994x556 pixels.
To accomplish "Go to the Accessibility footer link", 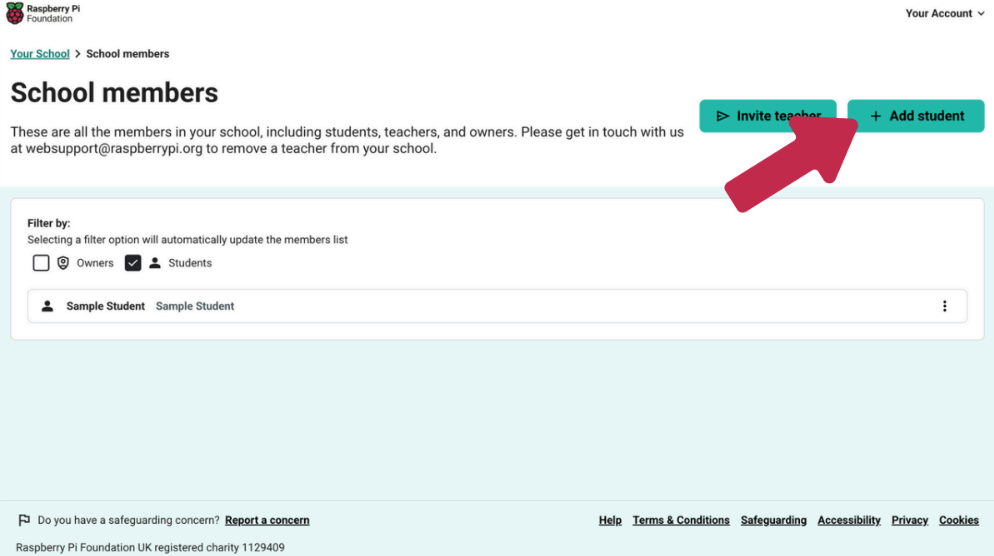I will 849,520.
